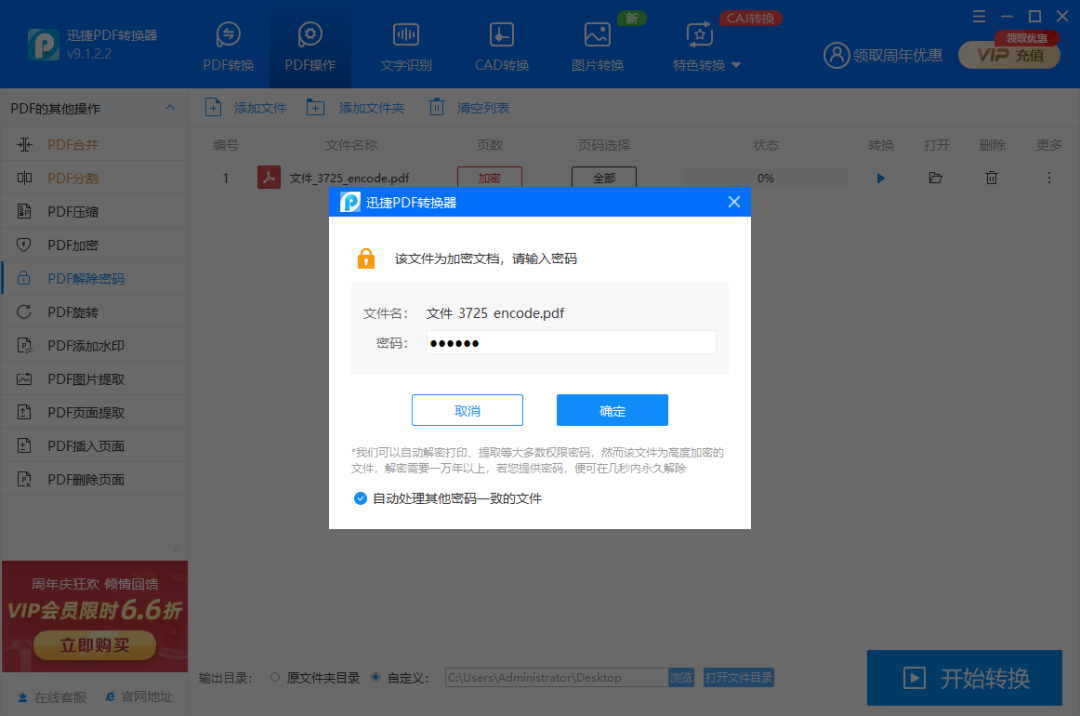Open the 全部 page selection box
Viewport: 1080px width, 716px height.
click(604, 178)
